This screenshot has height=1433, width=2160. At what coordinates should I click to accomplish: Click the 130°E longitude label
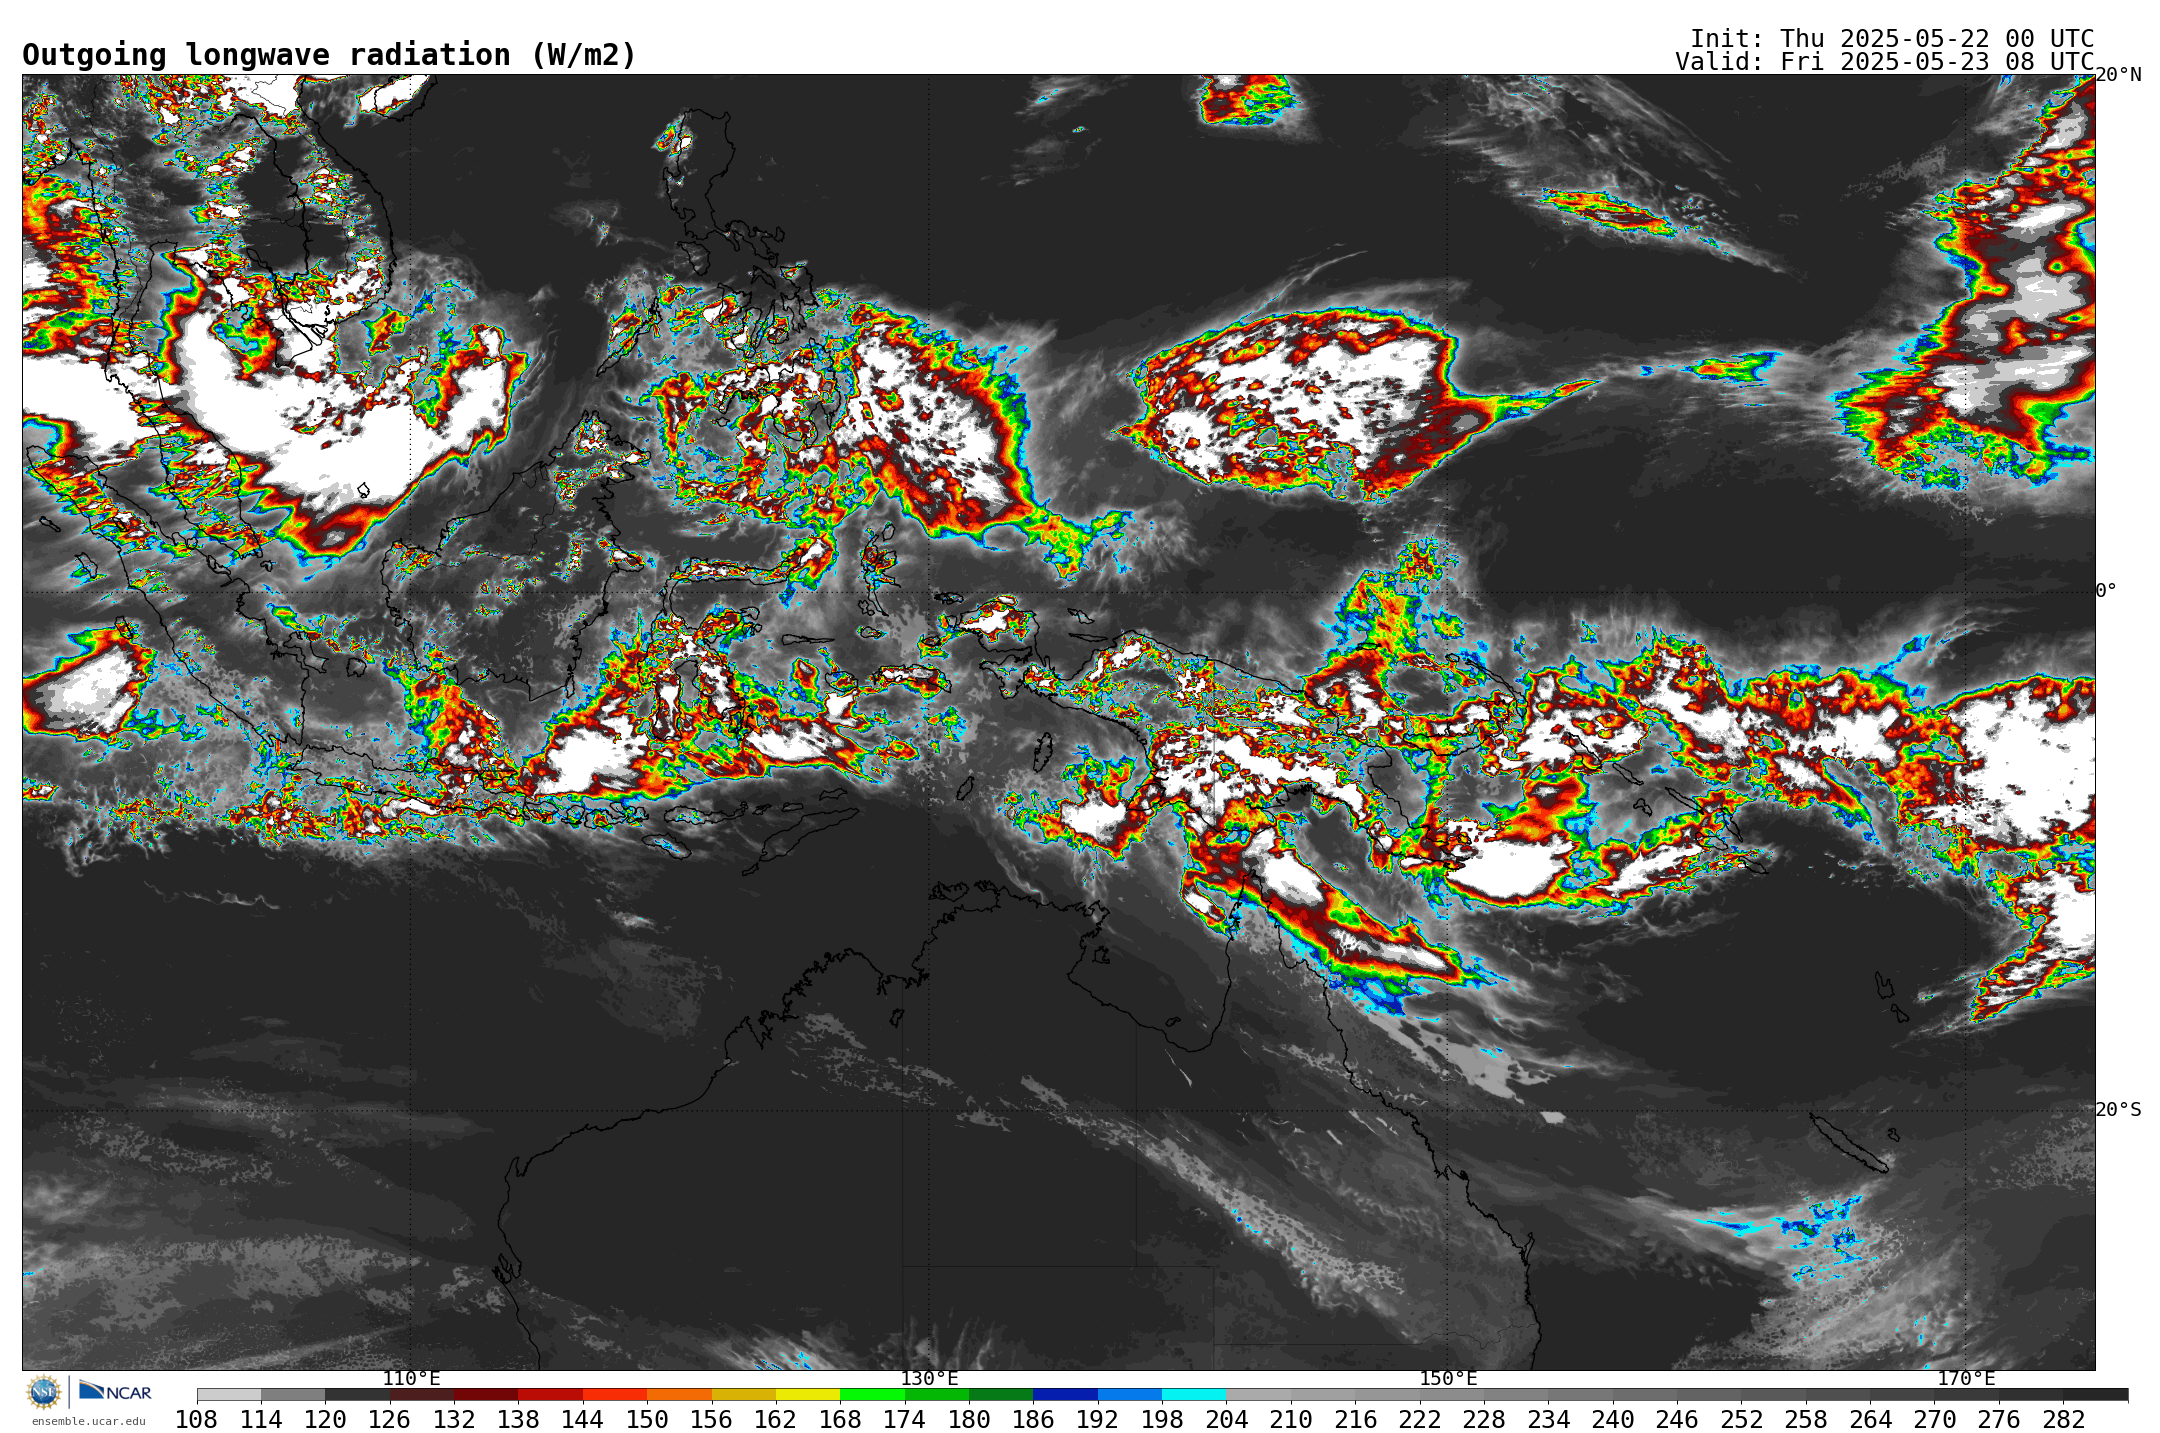pos(929,1379)
